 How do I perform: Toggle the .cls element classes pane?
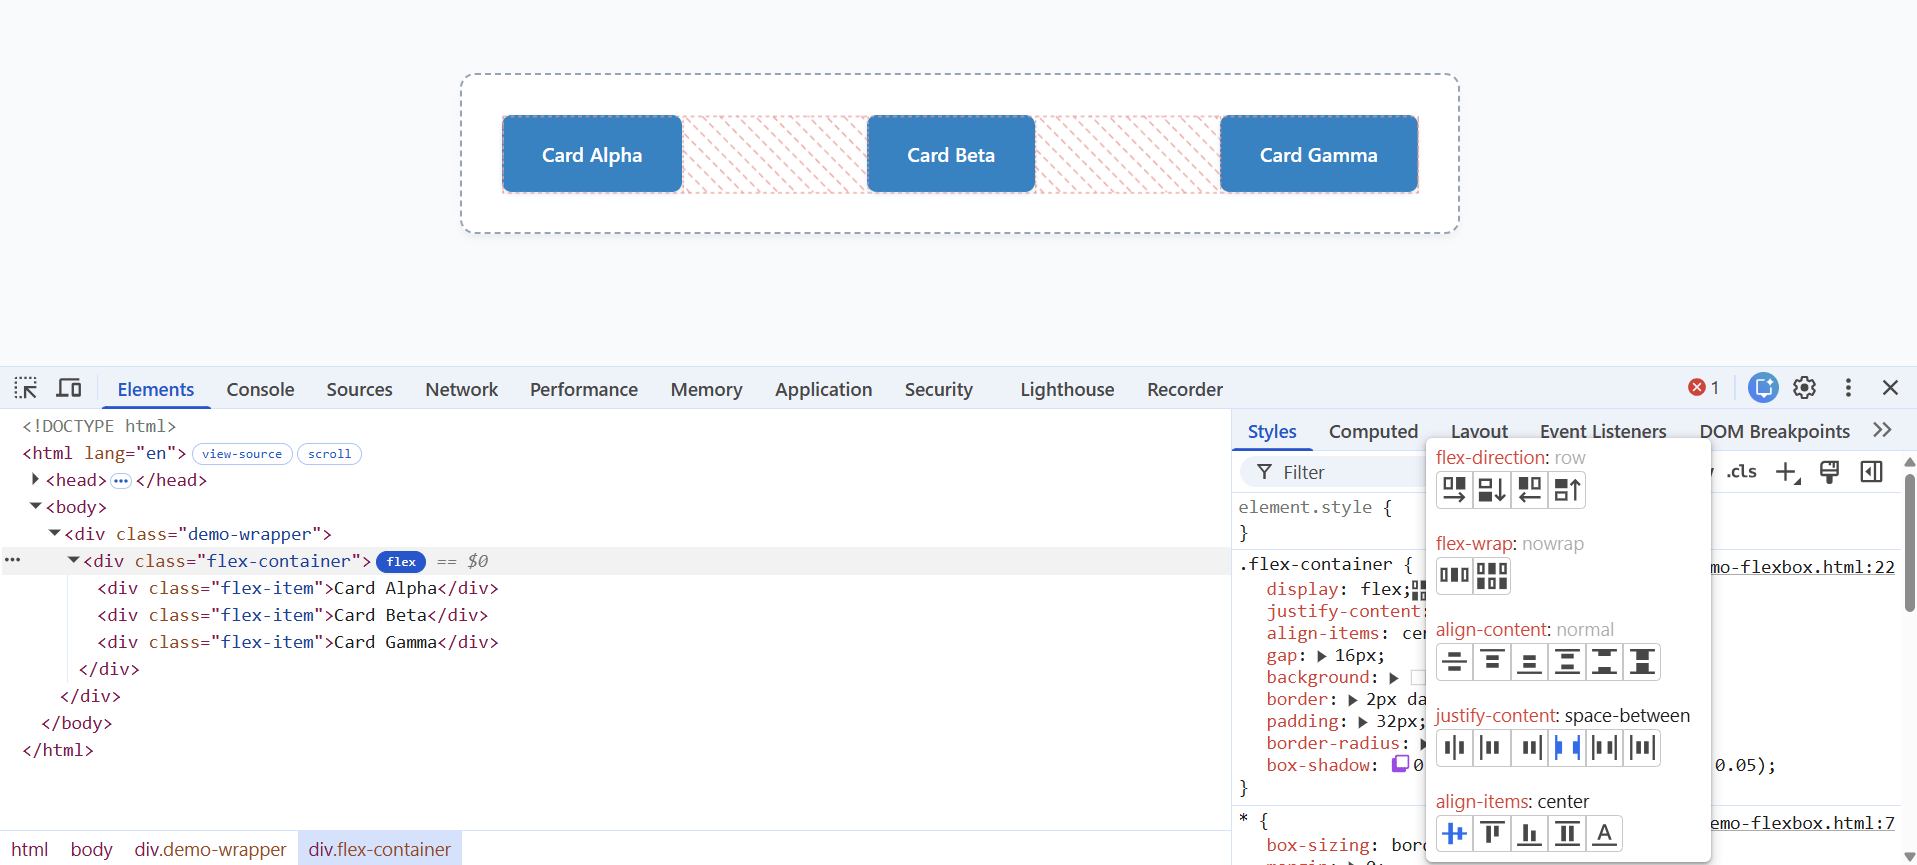point(1742,472)
